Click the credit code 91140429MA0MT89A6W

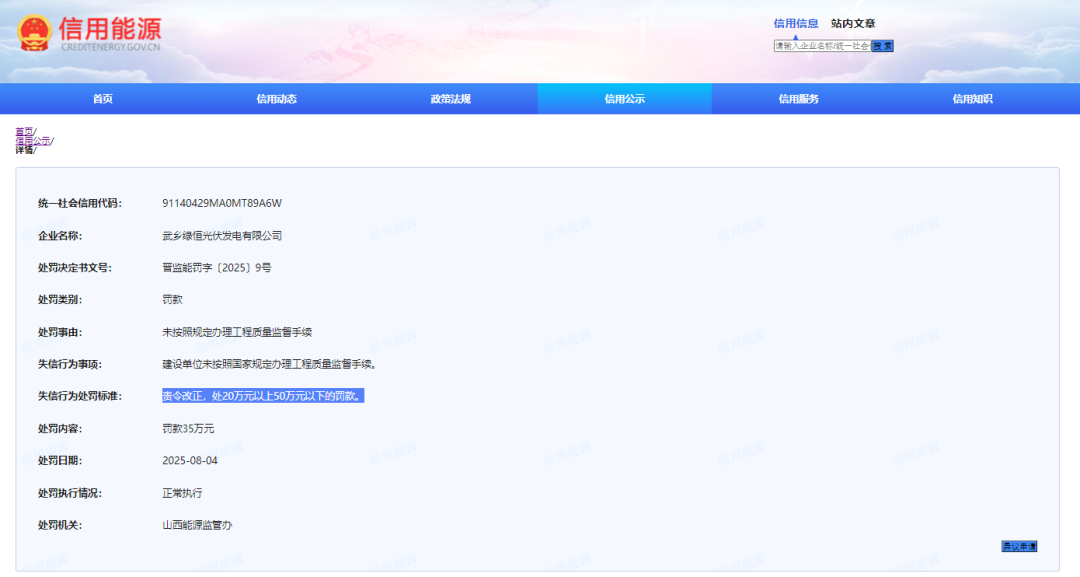click(222, 203)
